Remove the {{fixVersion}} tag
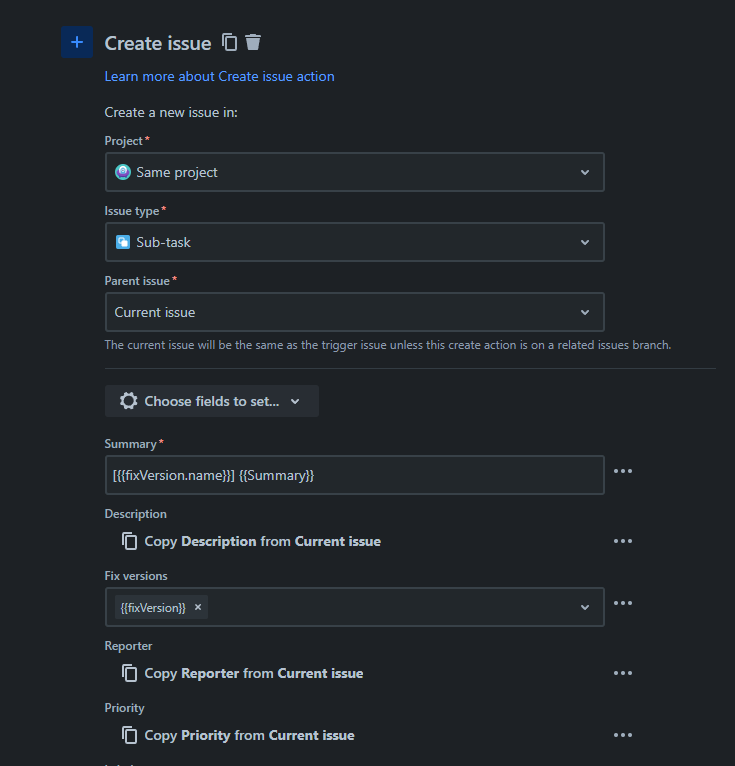 [198, 607]
